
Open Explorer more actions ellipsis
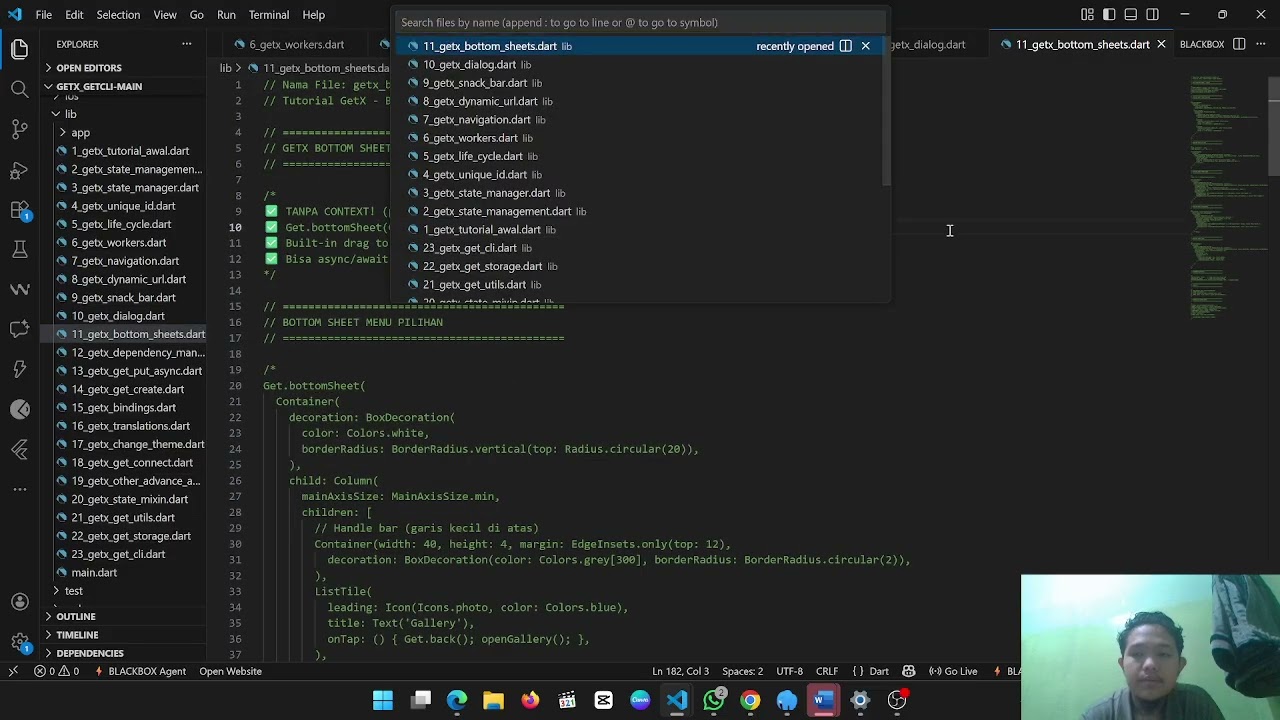pyautogui.click(x=186, y=44)
